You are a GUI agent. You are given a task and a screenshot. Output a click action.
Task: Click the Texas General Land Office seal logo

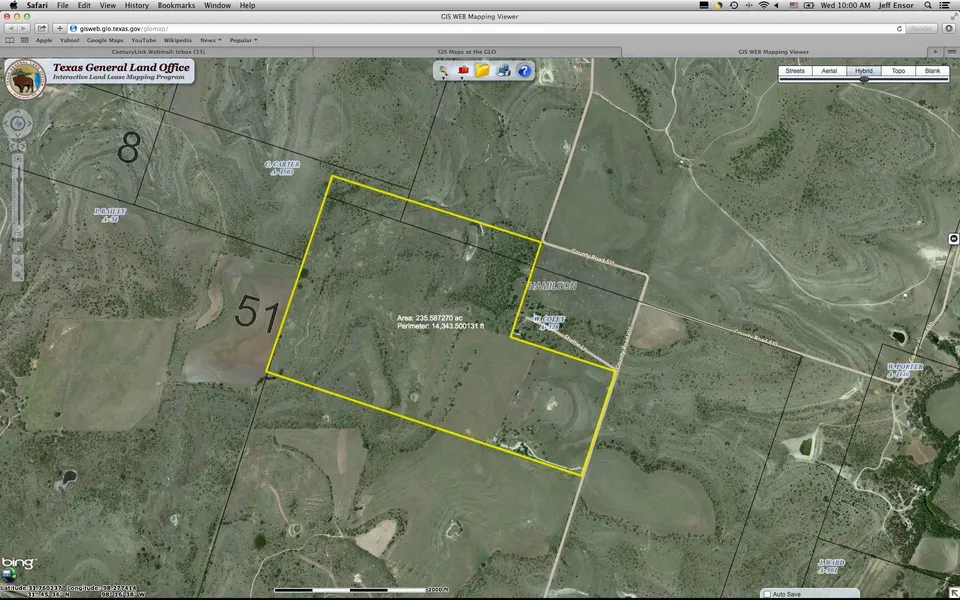coord(25,79)
